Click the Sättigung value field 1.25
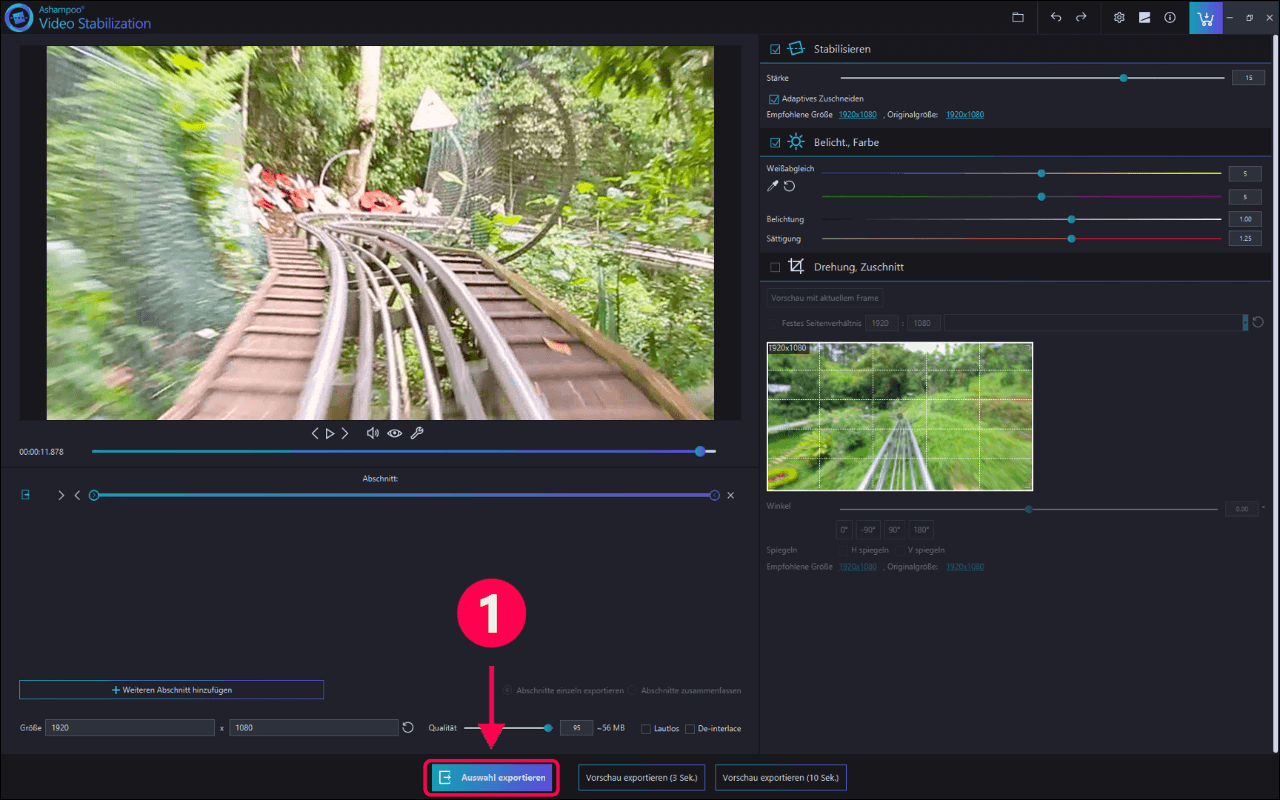 click(x=1245, y=239)
